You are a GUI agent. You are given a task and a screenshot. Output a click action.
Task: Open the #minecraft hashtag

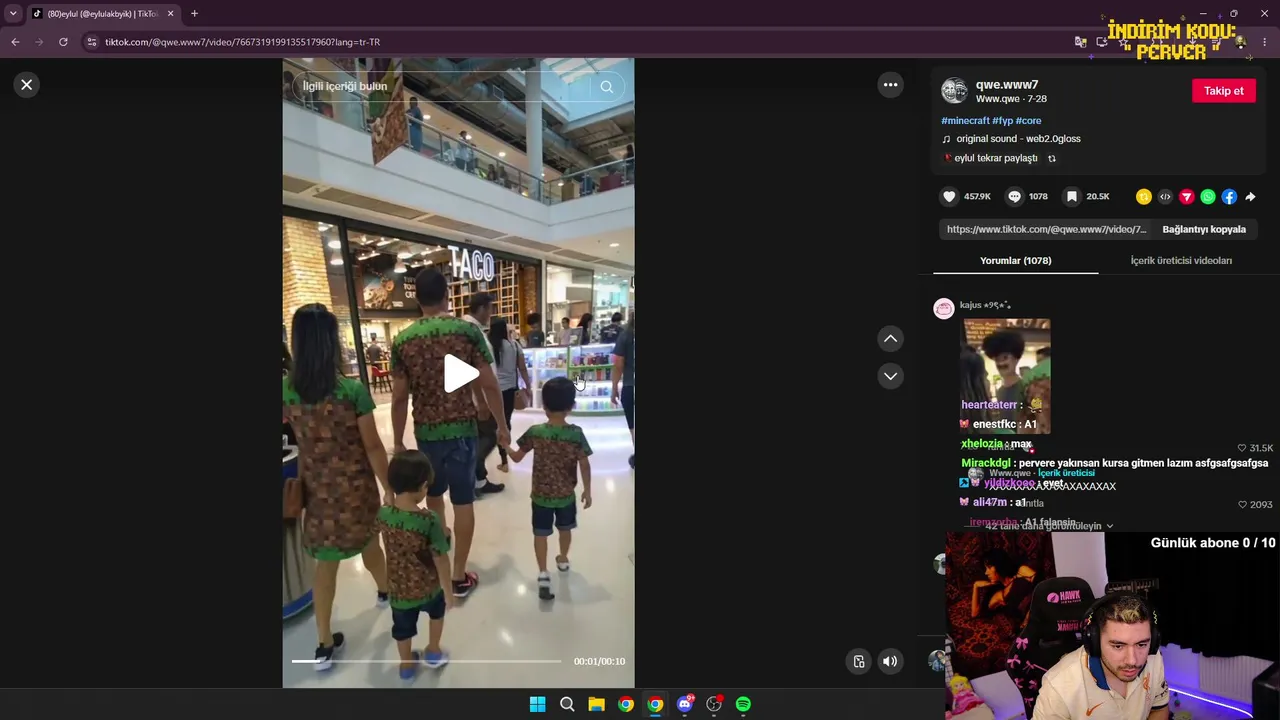964,121
